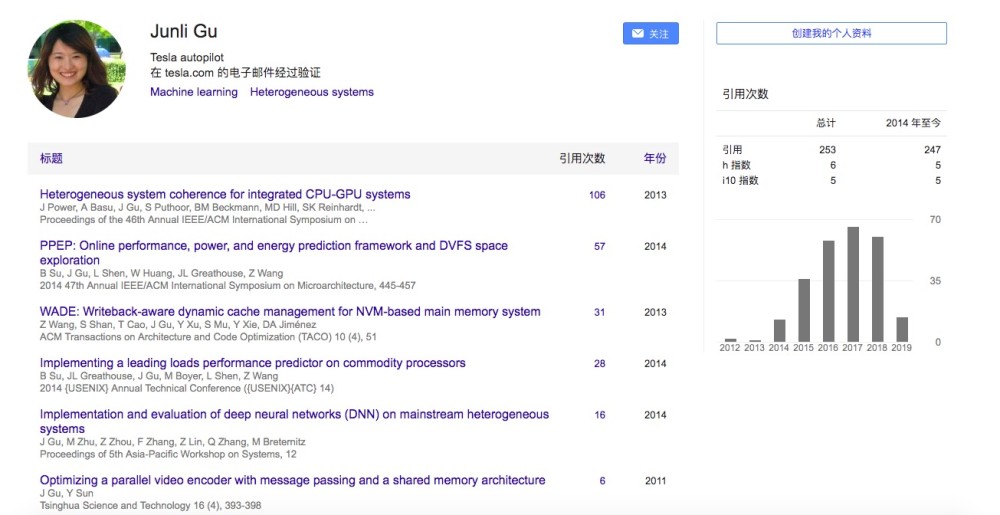The image size is (1000, 515).
Task: Click the 创建我的个人资料 button
Action: [x=831, y=33]
